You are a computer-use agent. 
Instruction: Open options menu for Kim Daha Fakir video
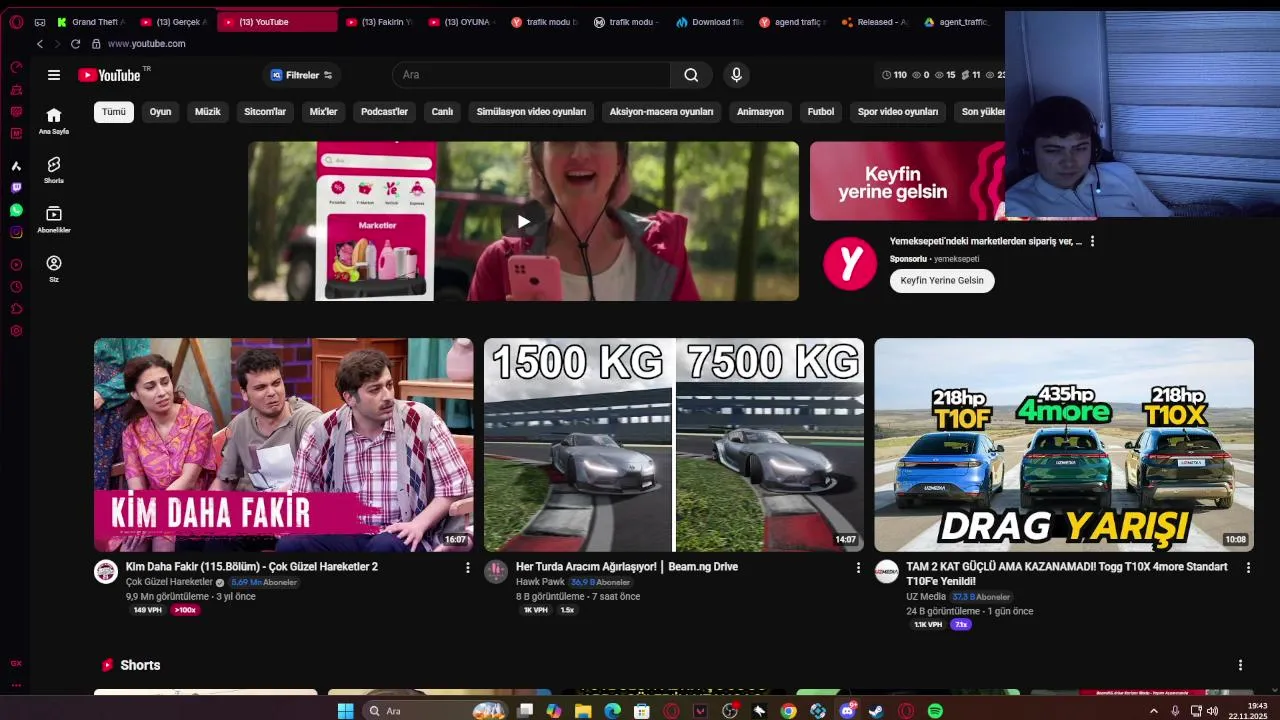pos(467,568)
